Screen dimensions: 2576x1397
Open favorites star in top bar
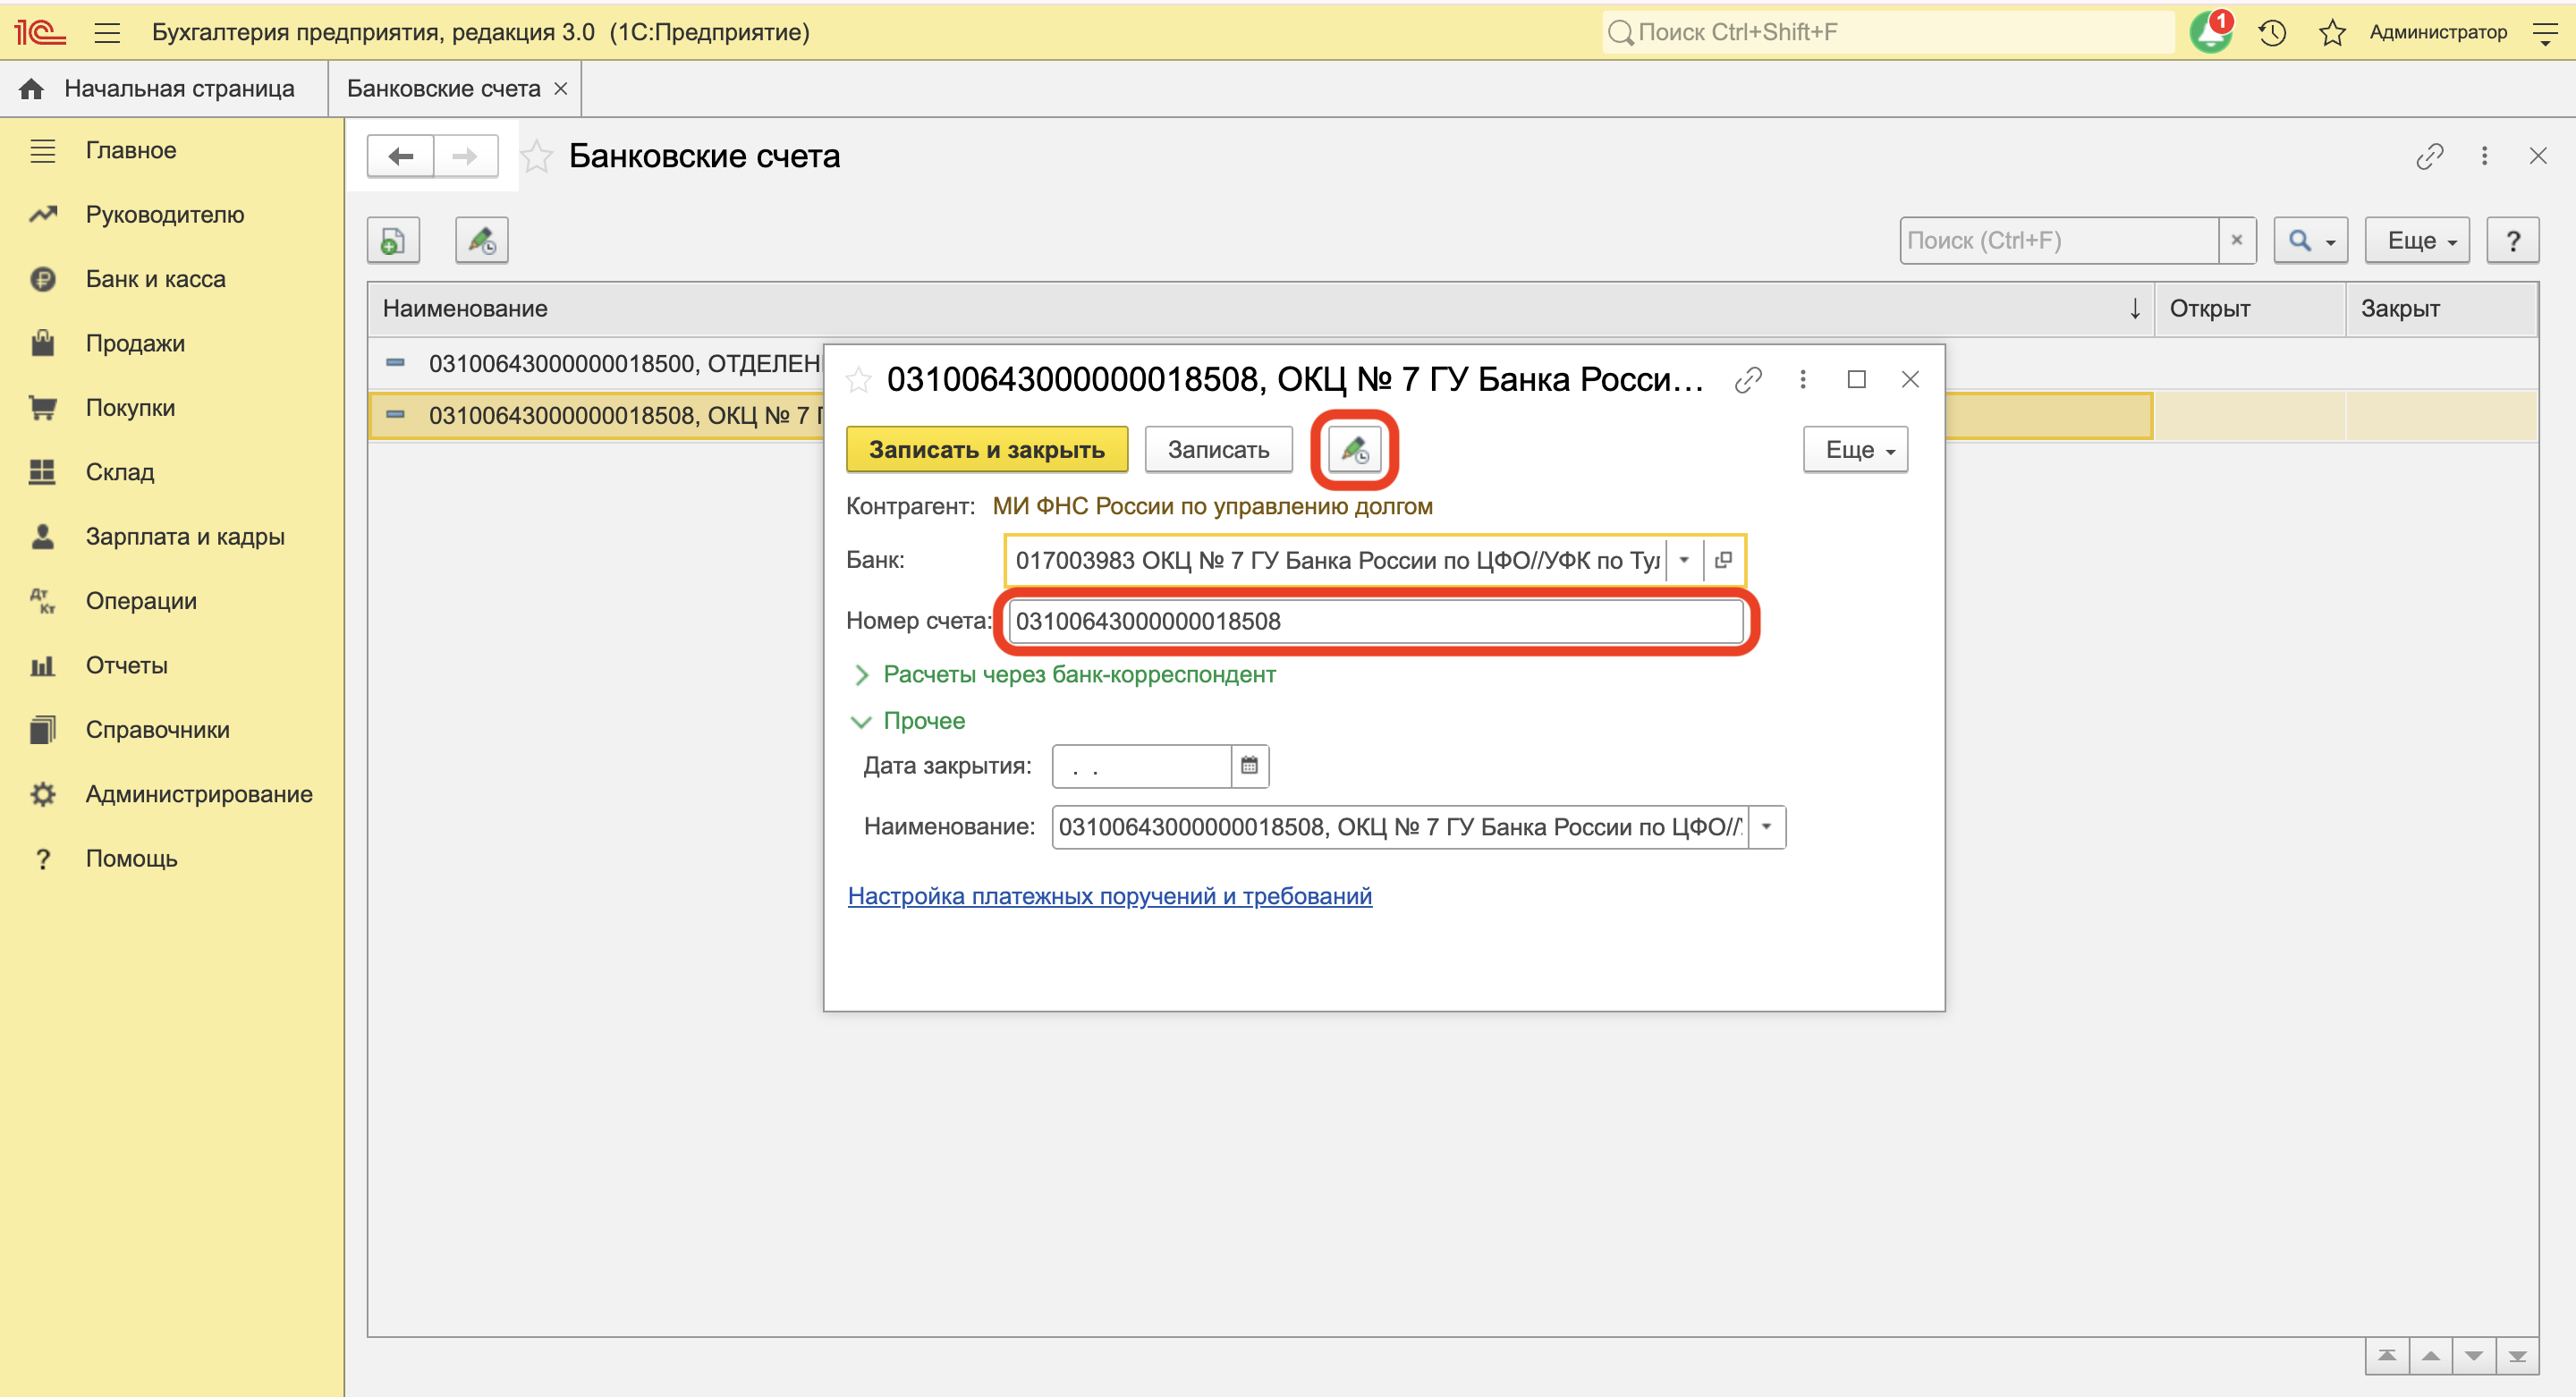pos(2332,32)
